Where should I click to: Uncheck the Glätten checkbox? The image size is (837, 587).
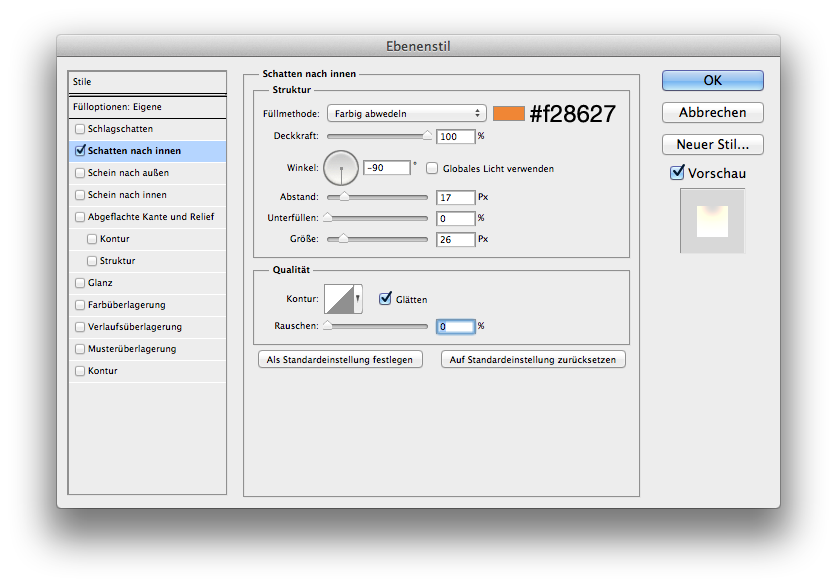pyautogui.click(x=385, y=299)
